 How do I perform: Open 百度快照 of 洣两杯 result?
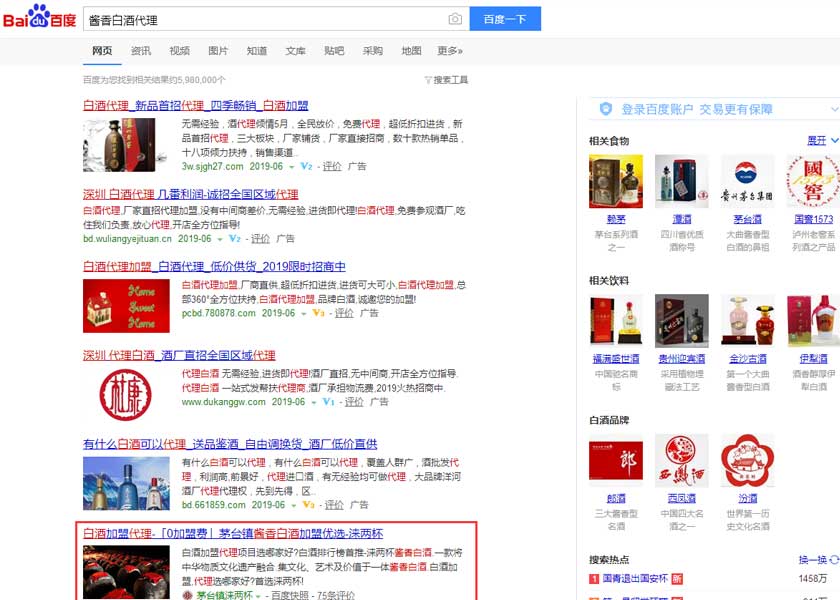pyautogui.click(x=290, y=595)
